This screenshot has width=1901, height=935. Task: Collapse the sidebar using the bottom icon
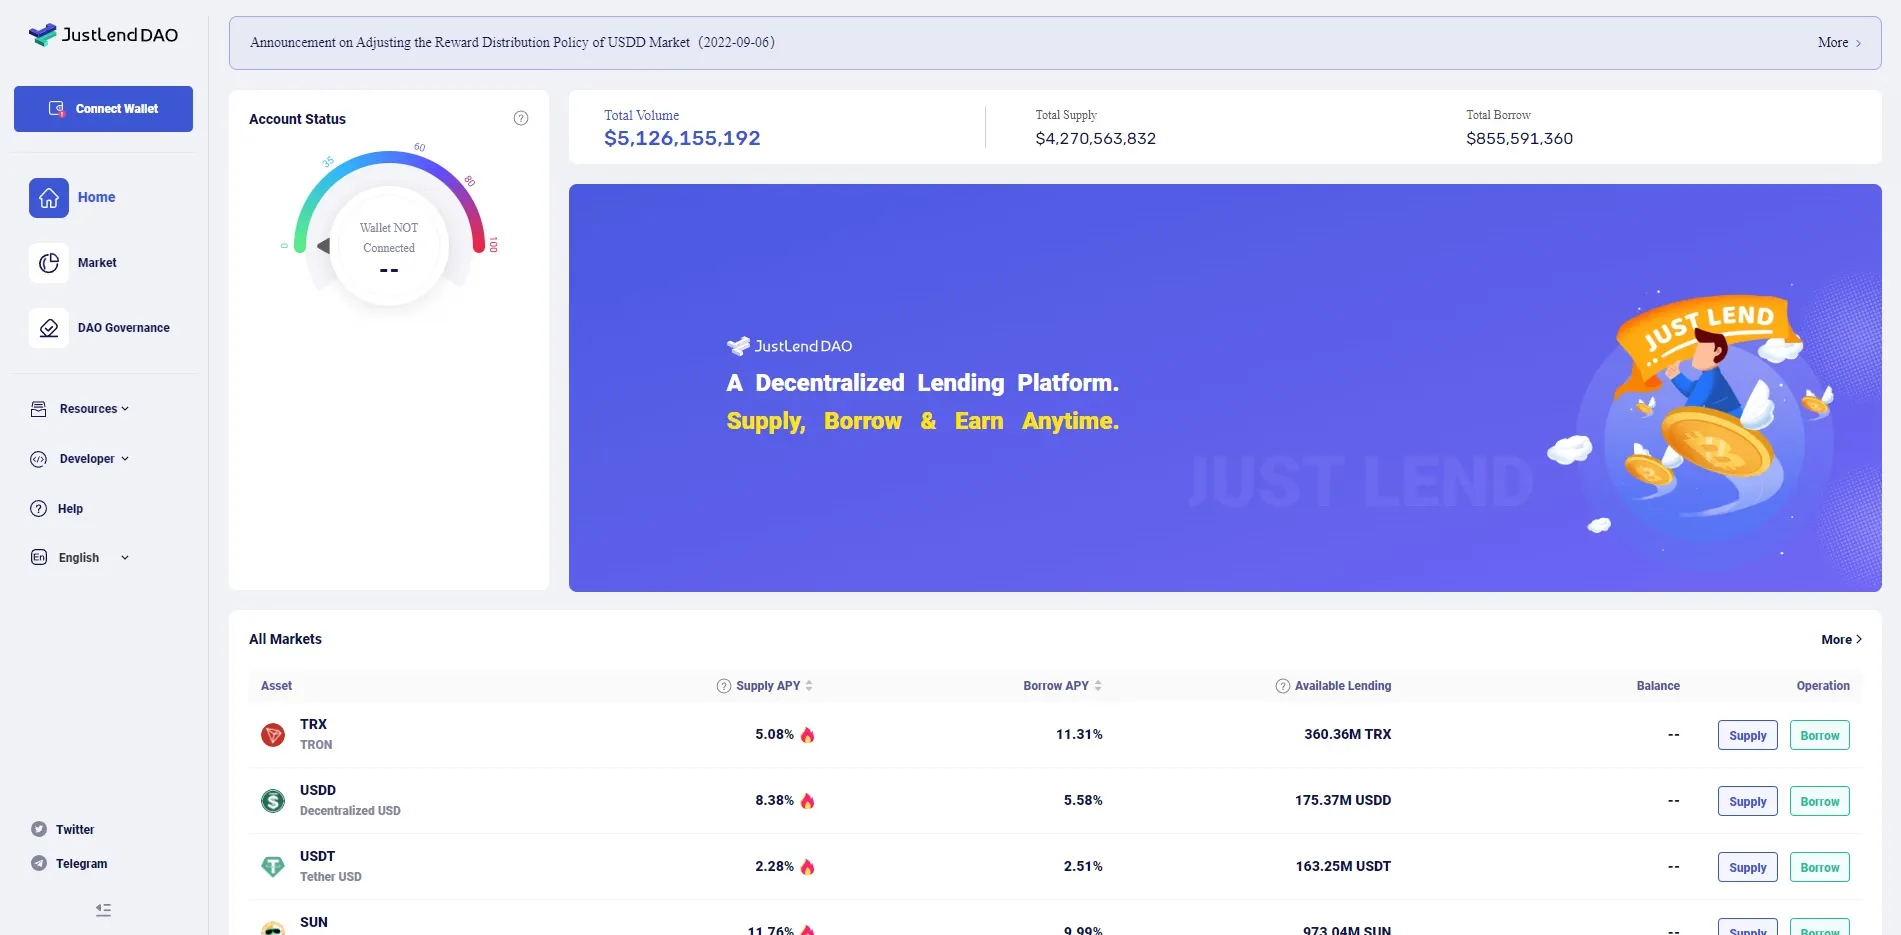pyautogui.click(x=102, y=910)
